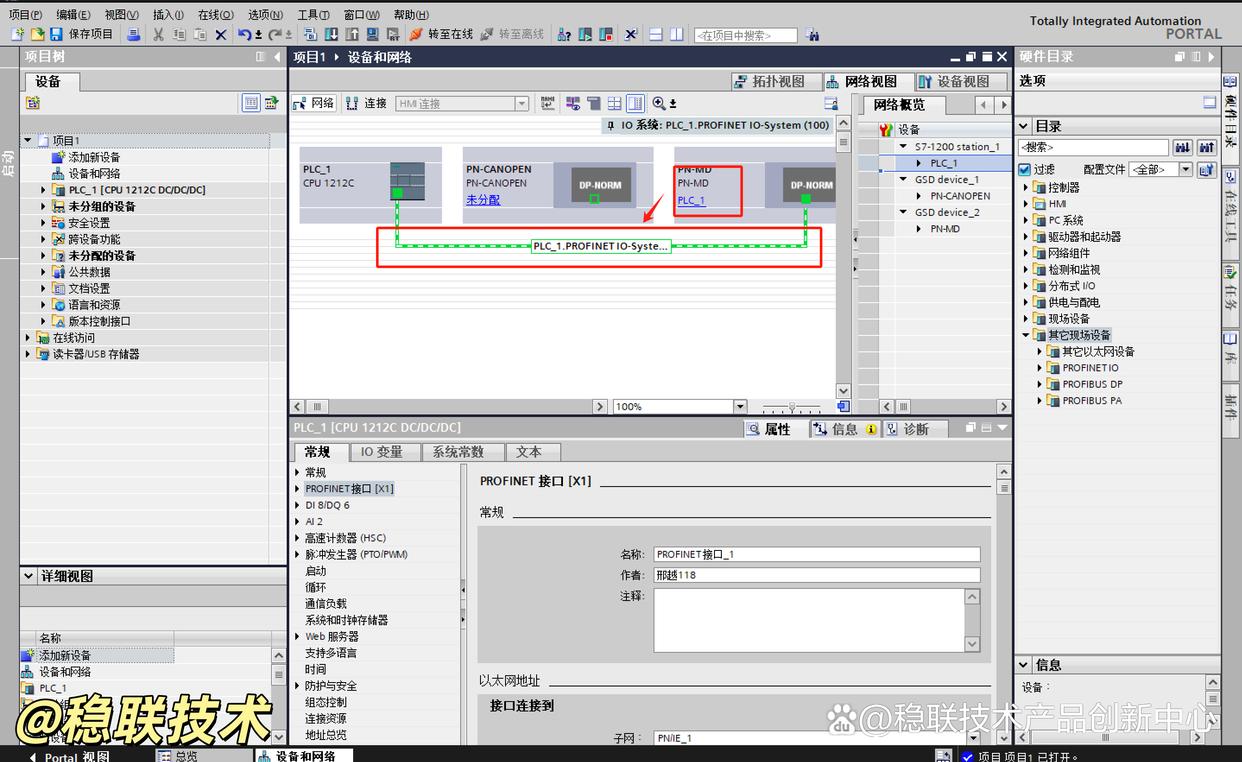Viewport: 1242px width, 762px height.
Task: Open the Project (项目) menu
Action: pos(25,14)
